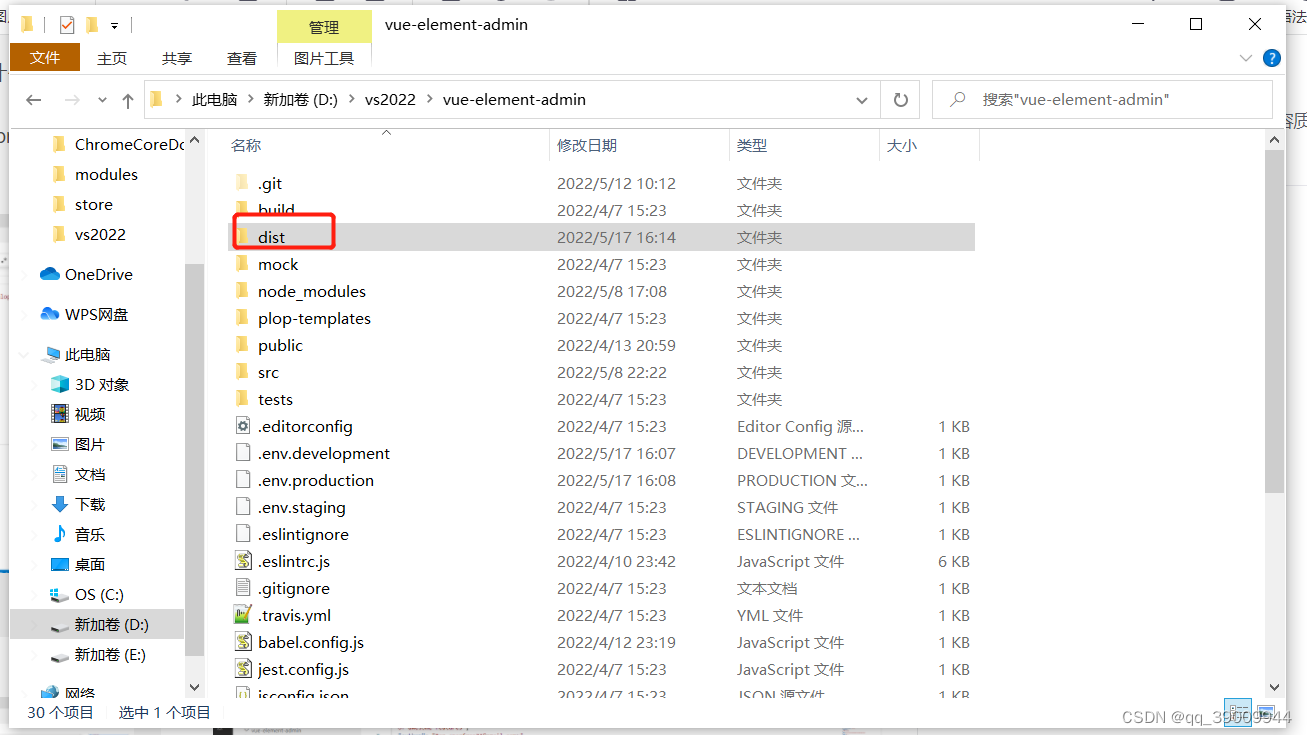Open quick access toolbar customize dropdown
Viewport: 1307px width, 735px height.
click(115, 25)
